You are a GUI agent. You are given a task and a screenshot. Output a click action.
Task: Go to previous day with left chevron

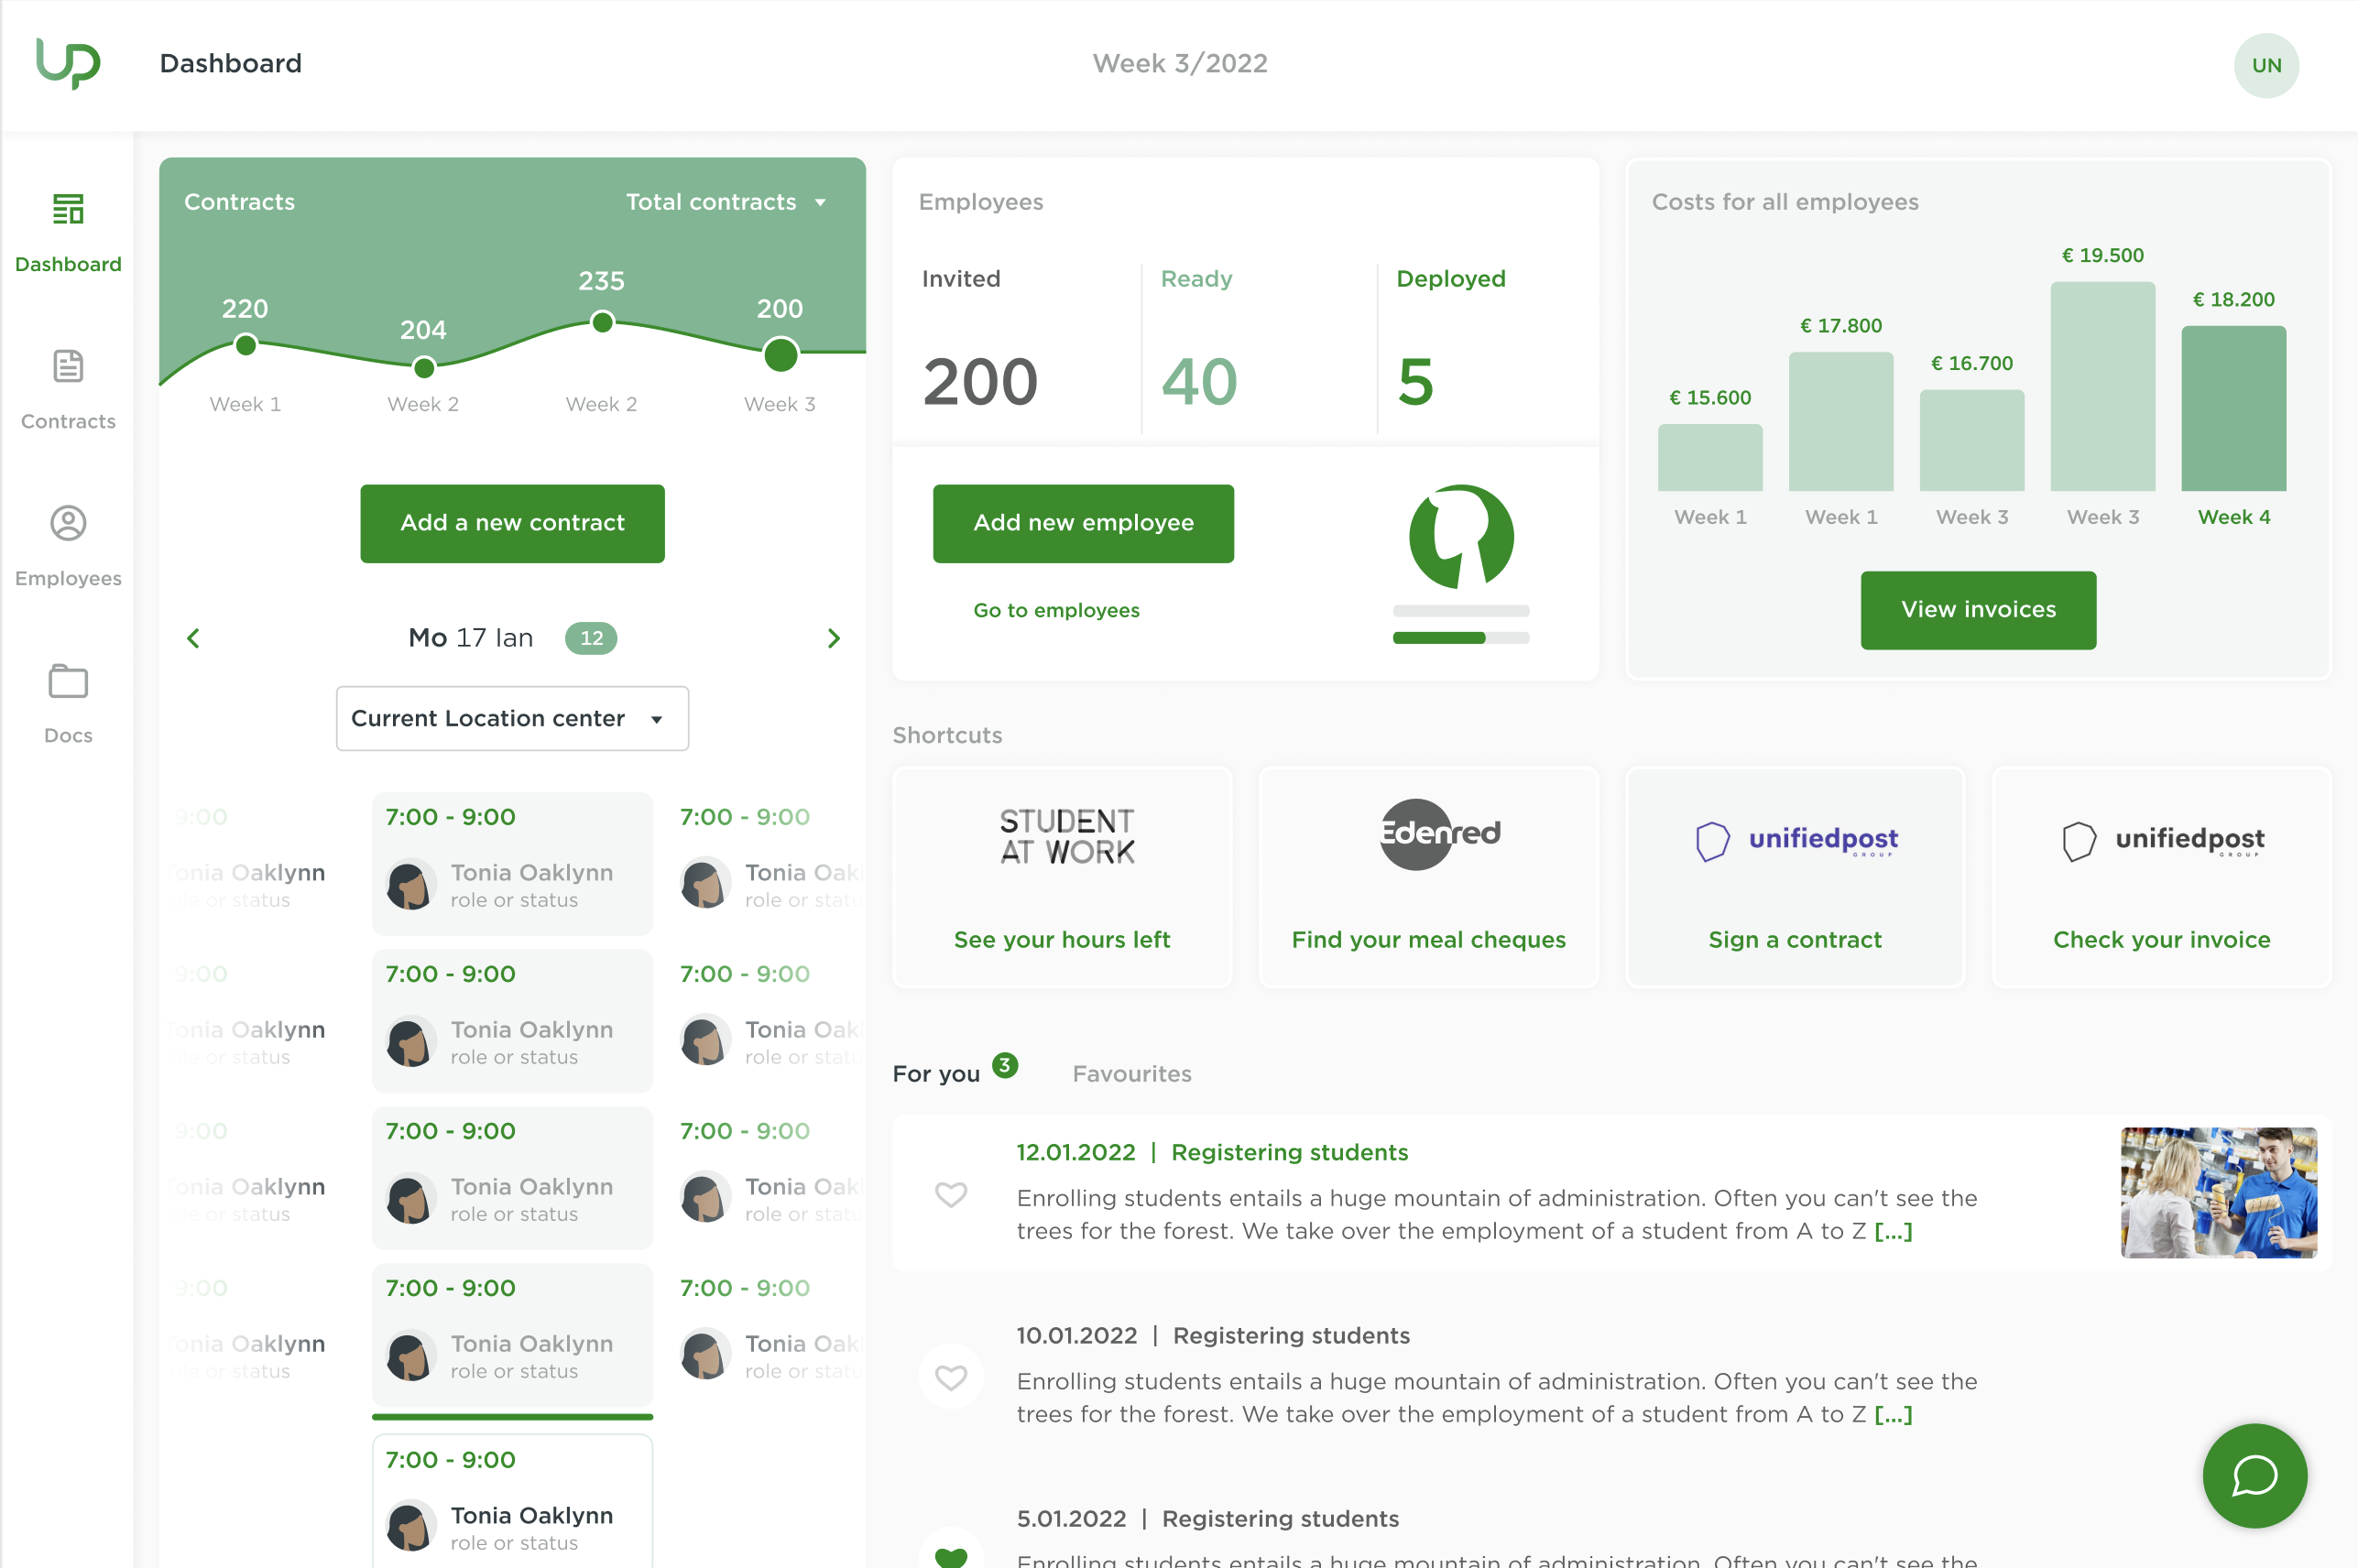[x=193, y=638]
